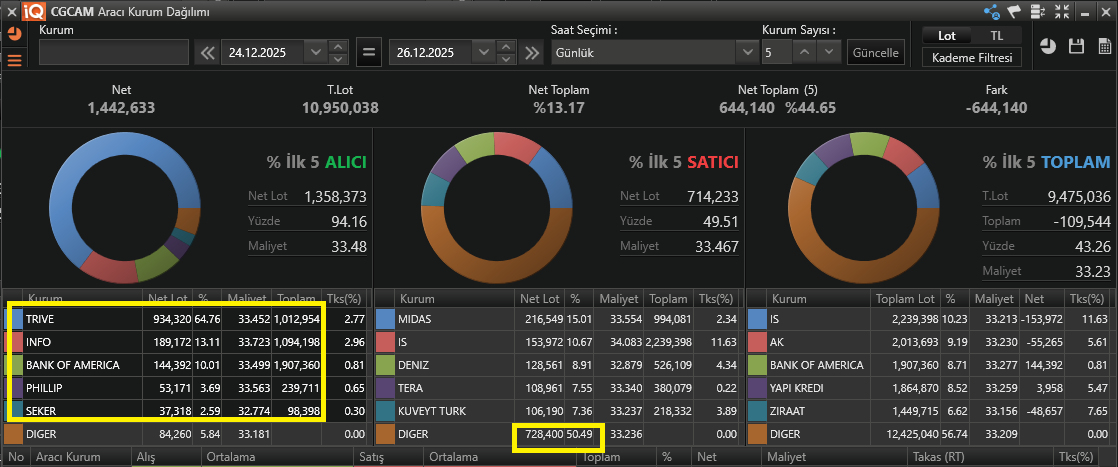Increase Kurum Sayısı with up arrow
The width and height of the screenshot is (1118, 467).
804,53
